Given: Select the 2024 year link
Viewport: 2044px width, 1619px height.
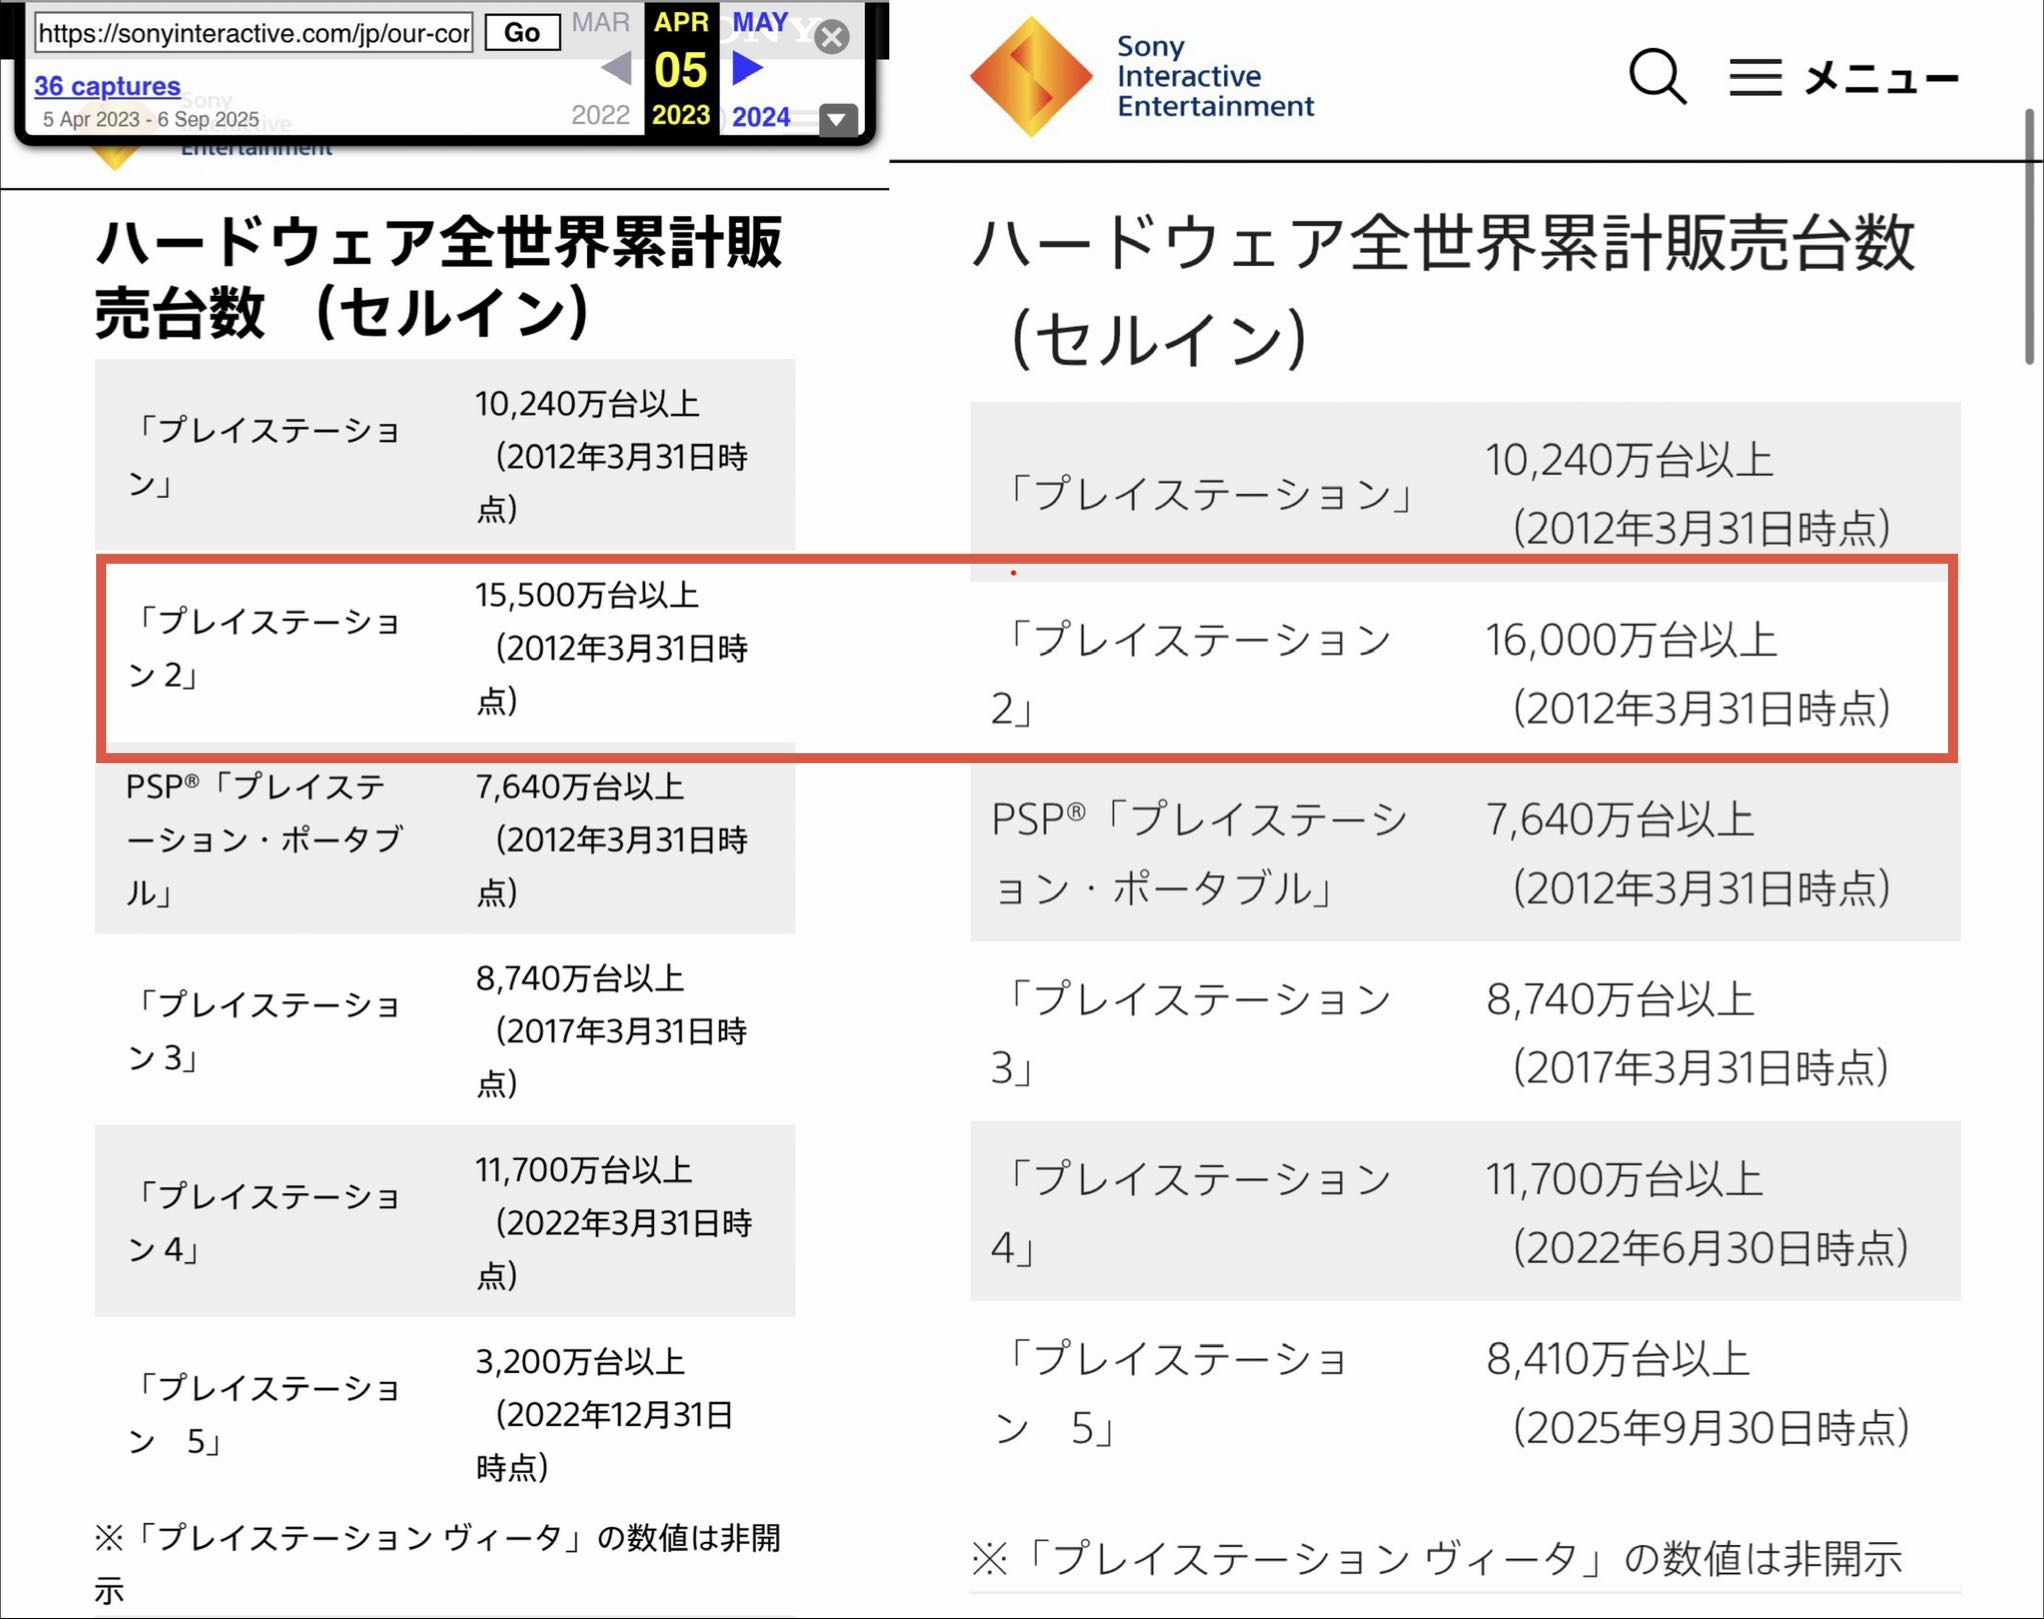Looking at the screenshot, I should 761,117.
